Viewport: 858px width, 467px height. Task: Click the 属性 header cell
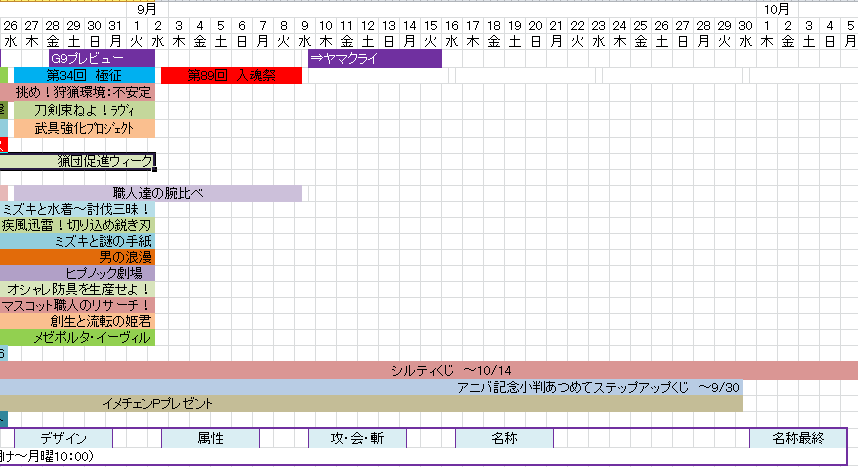[x=211, y=439]
